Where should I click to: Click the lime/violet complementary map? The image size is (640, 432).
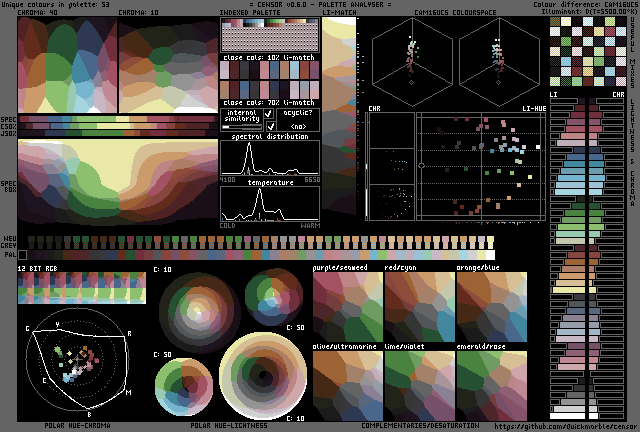pyautogui.click(x=420, y=386)
